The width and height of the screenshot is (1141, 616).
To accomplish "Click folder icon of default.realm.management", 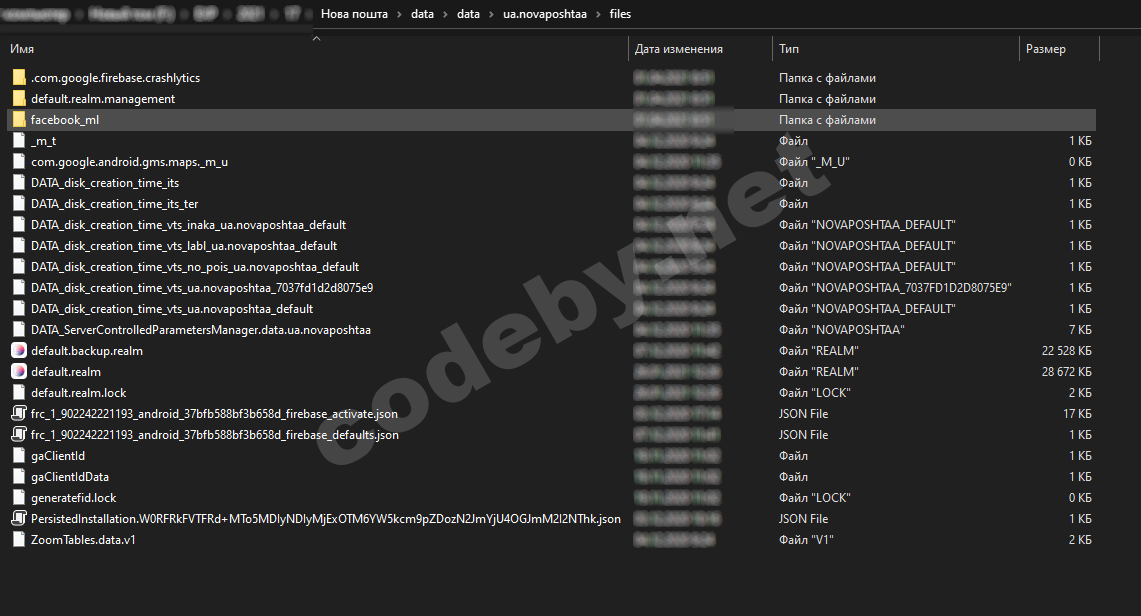I will coord(19,99).
